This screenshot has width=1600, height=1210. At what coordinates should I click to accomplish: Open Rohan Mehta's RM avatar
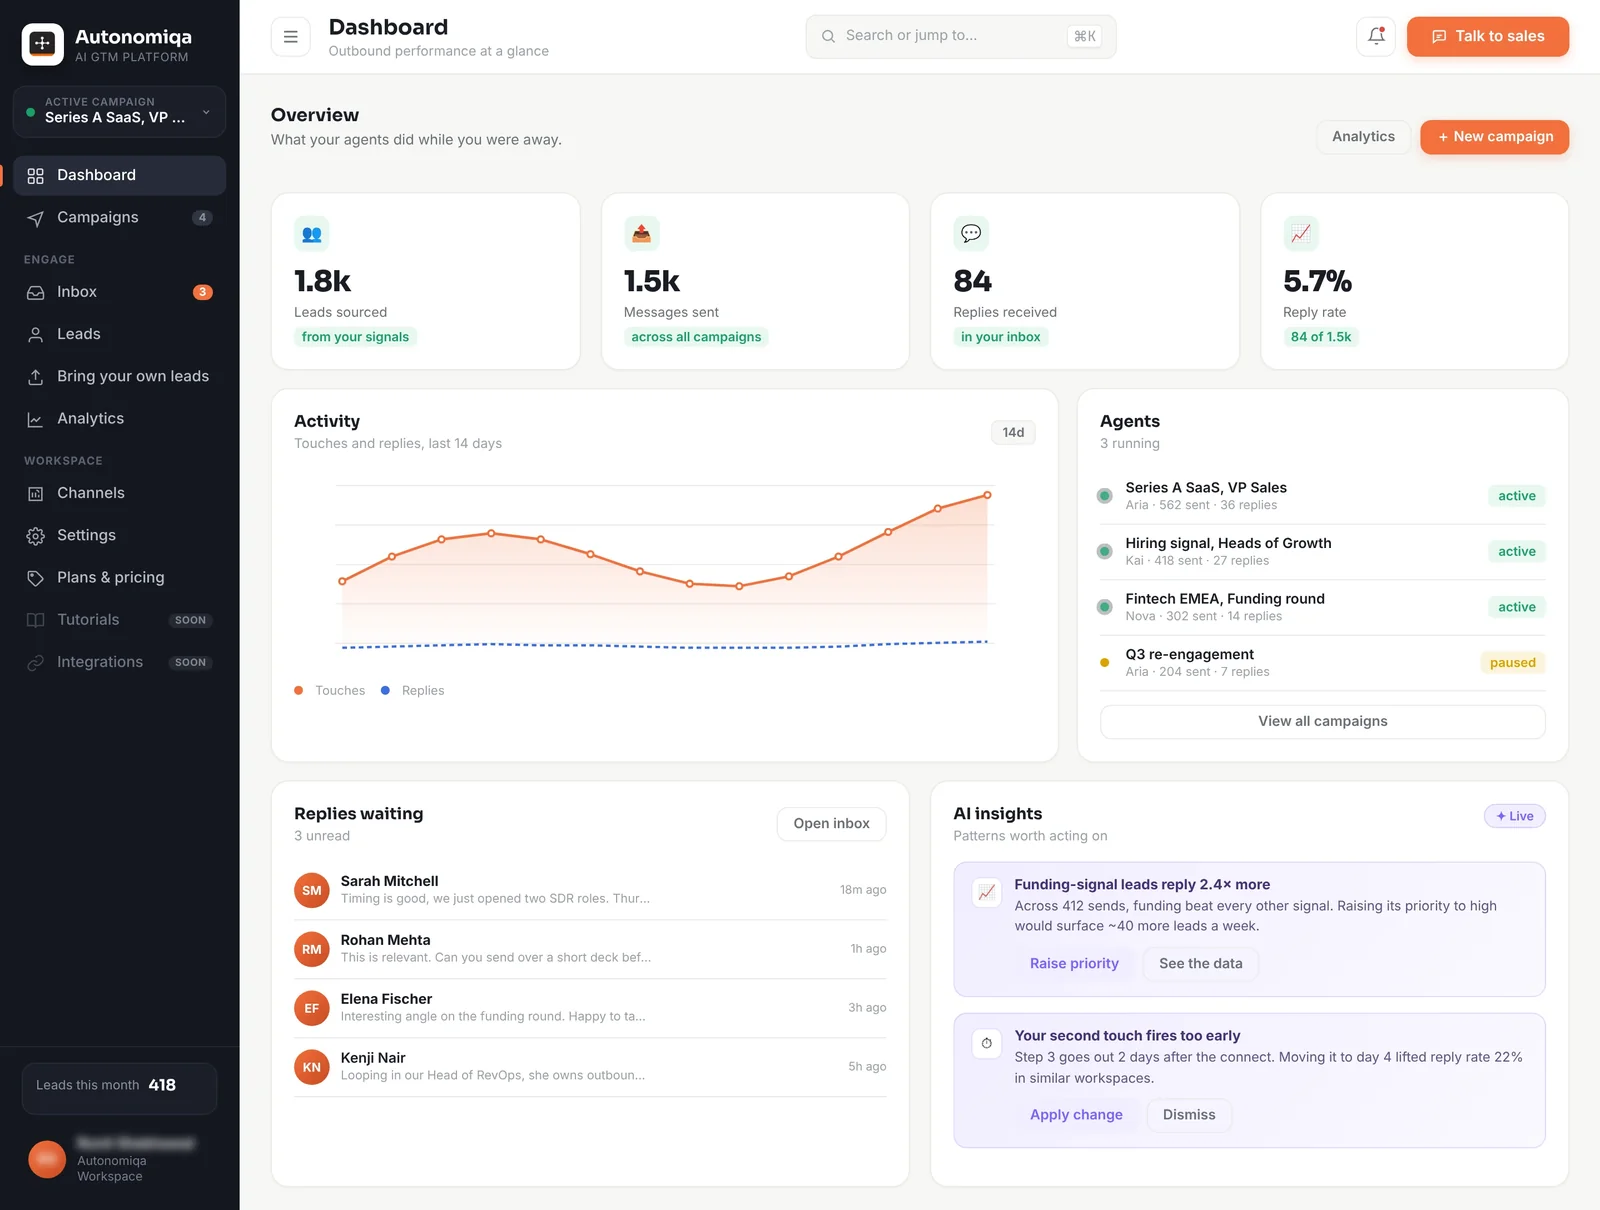tap(312, 950)
